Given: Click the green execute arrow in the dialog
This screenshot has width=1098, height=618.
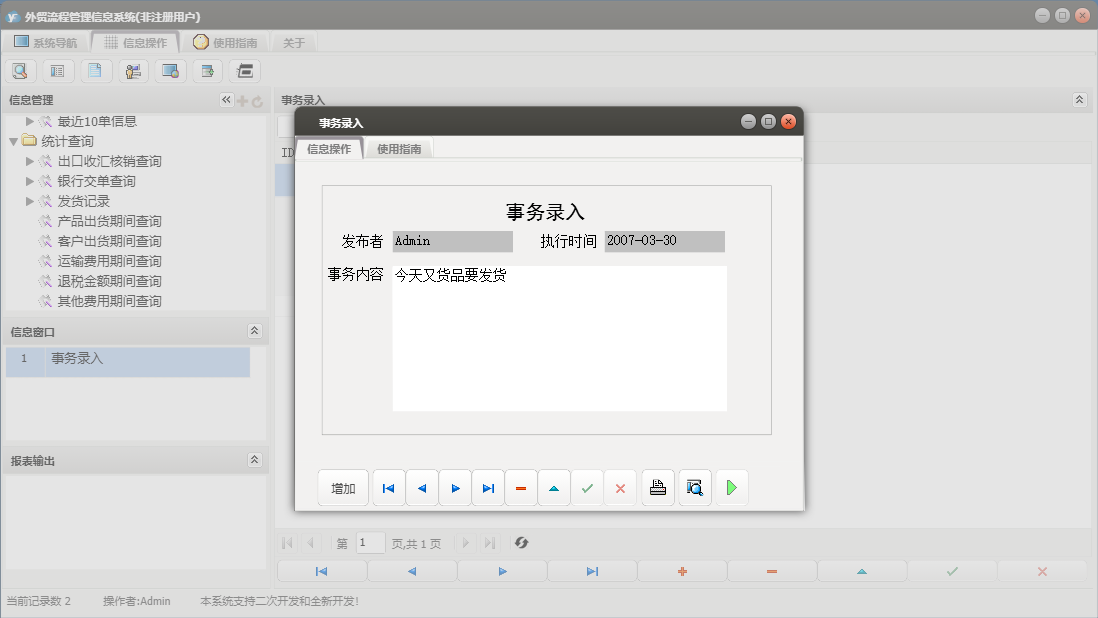Looking at the screenshot, I should pyautogui.click(x=731, y=487).
